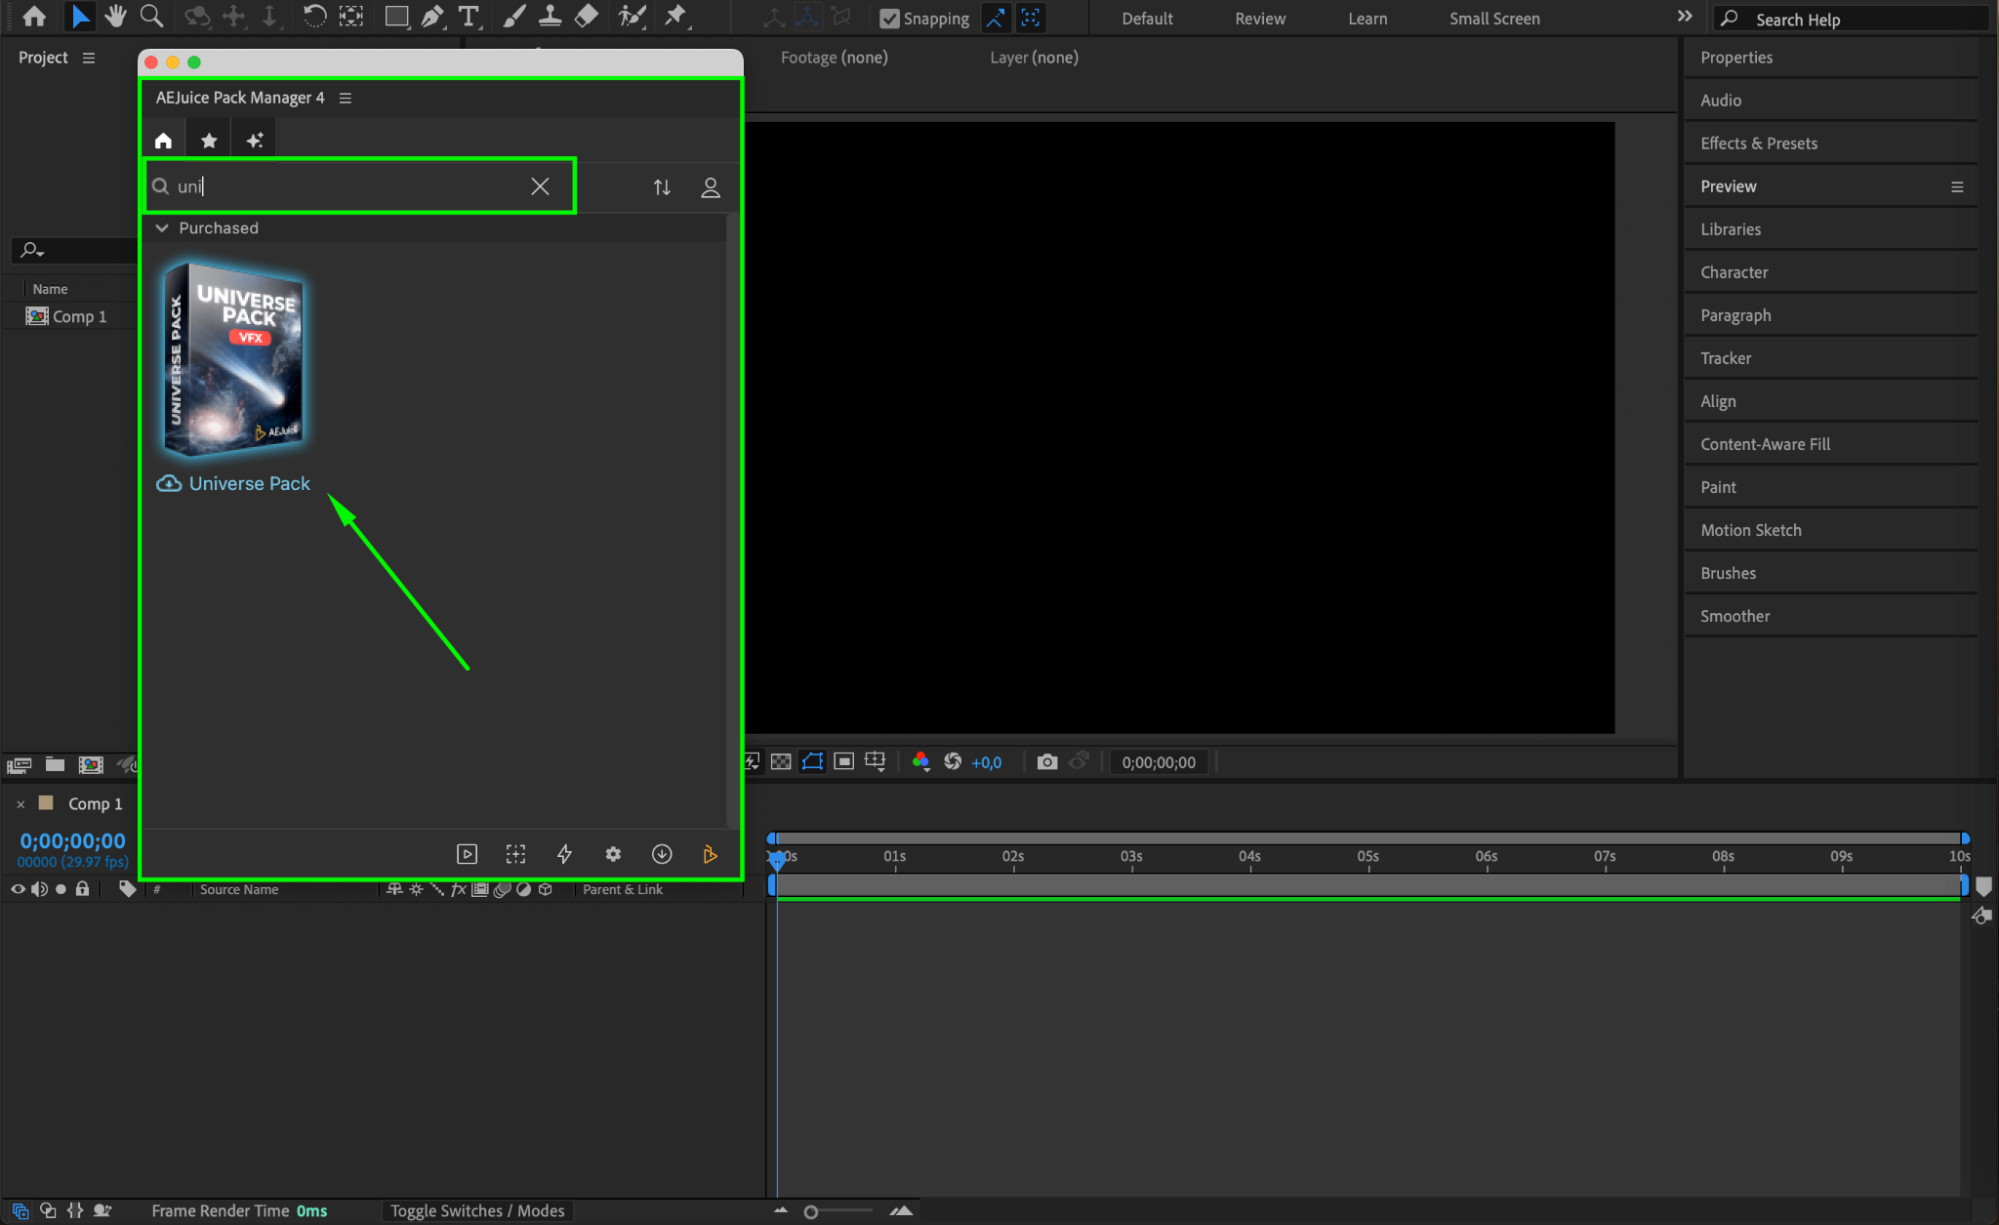
Task: Select the Type tool
Action: click(x=468, y=16)
